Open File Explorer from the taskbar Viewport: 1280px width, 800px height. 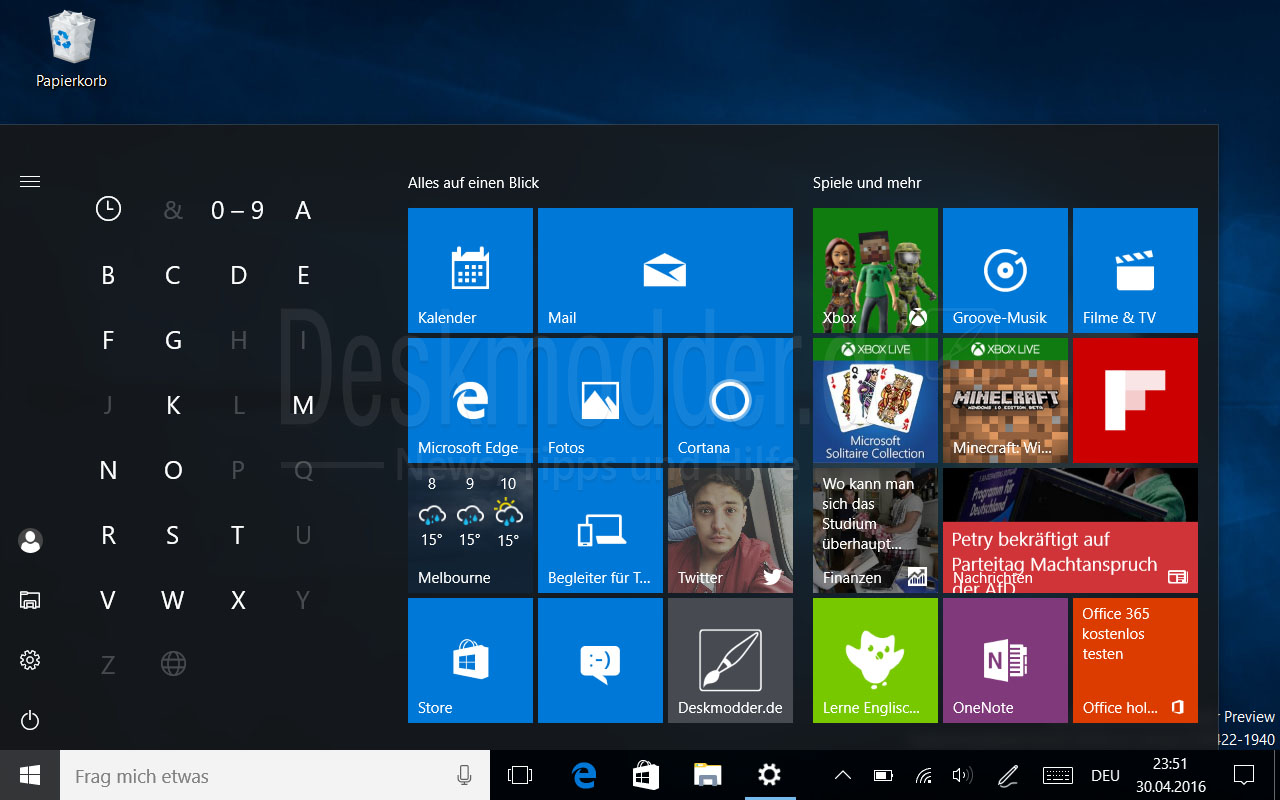pyautogui.click(x=707, y=775)
